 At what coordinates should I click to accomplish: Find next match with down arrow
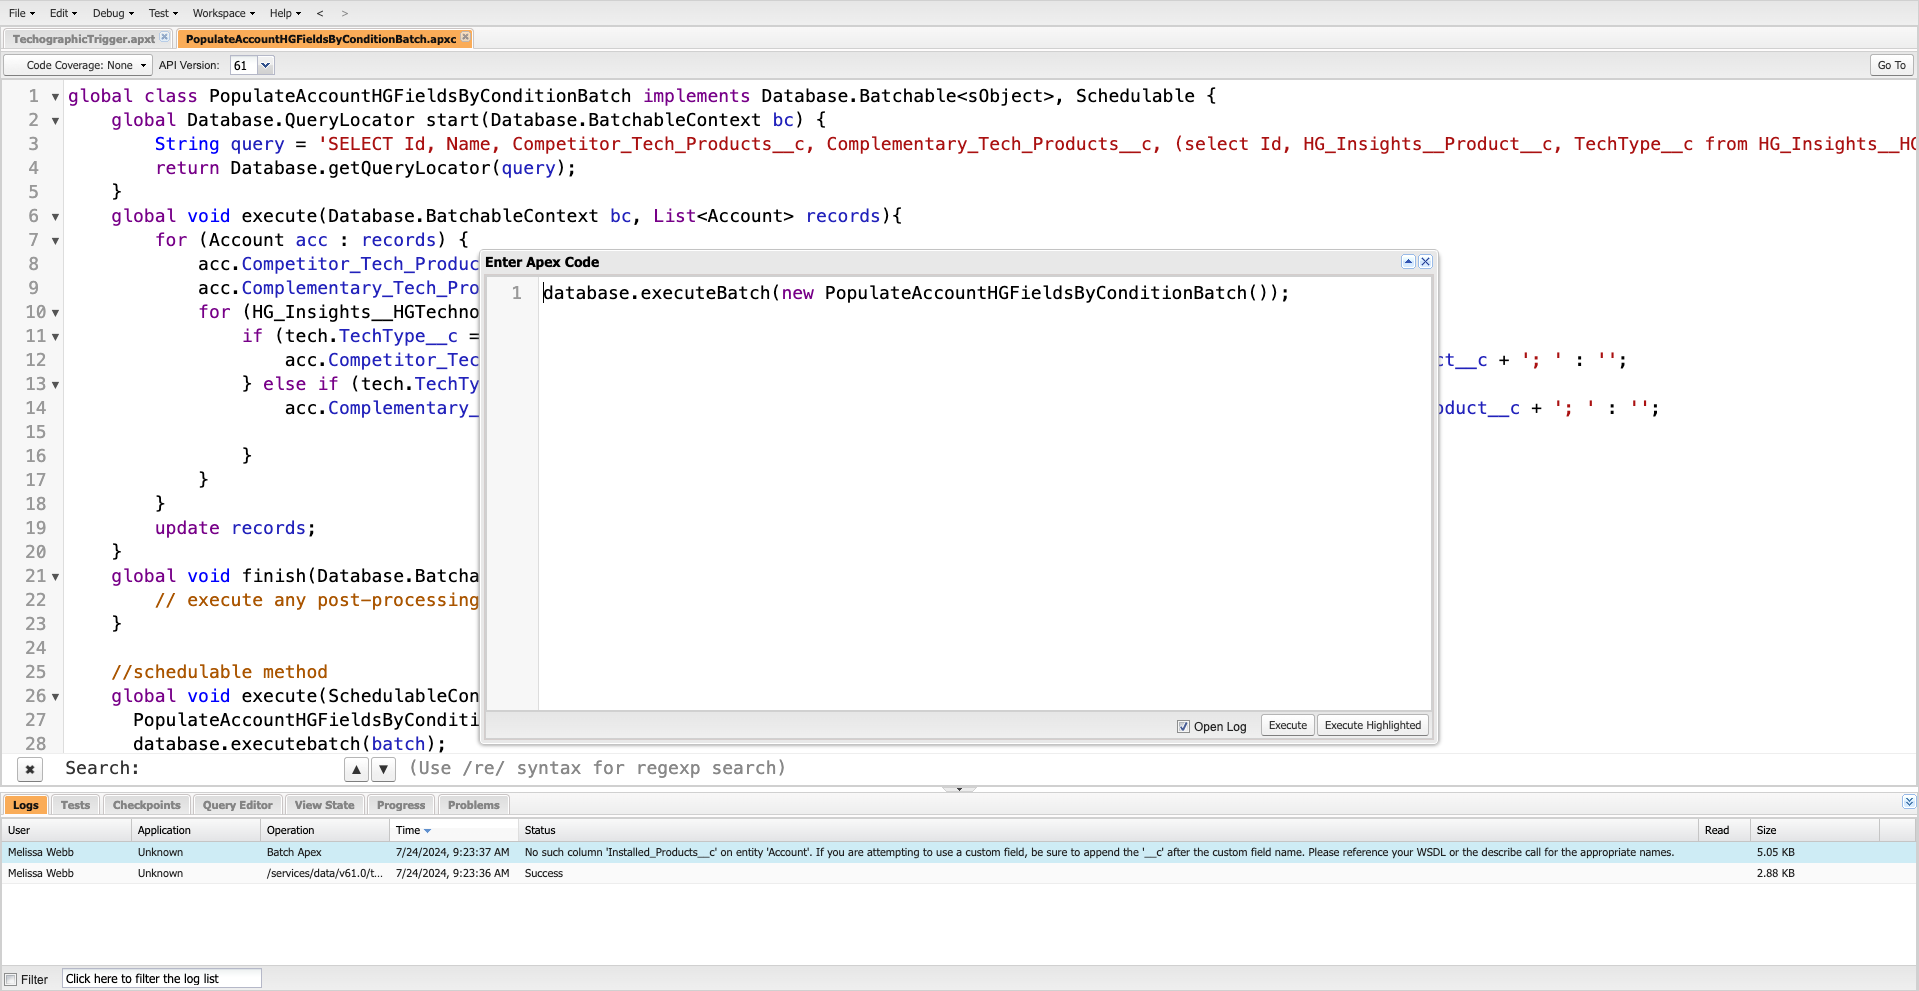383,769
